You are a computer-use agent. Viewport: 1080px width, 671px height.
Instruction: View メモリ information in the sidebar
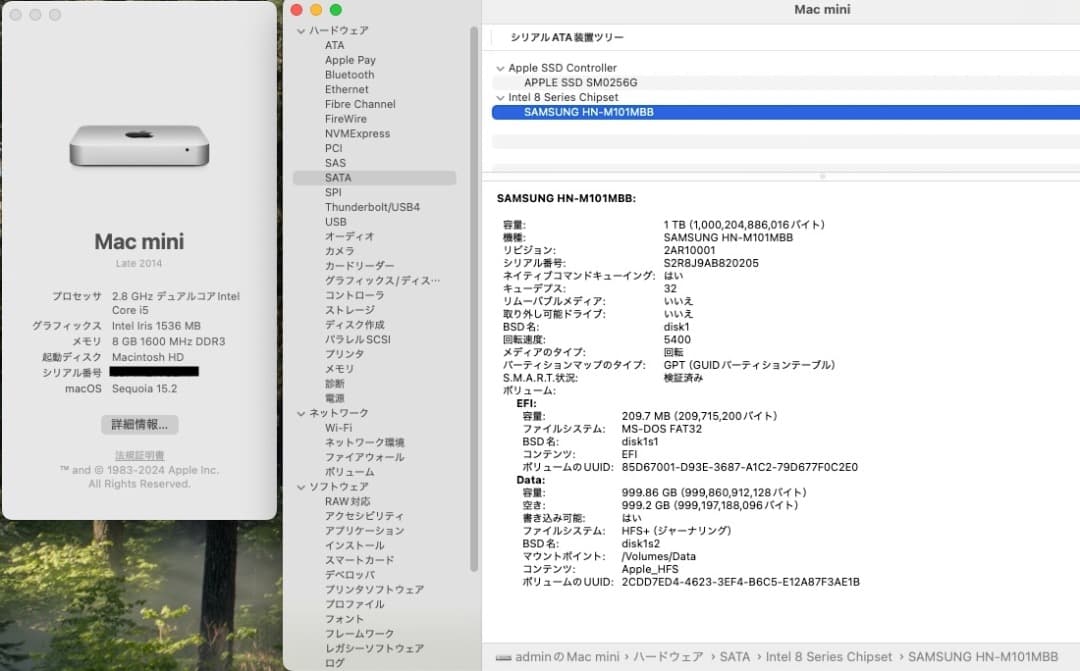pos(340,369)
